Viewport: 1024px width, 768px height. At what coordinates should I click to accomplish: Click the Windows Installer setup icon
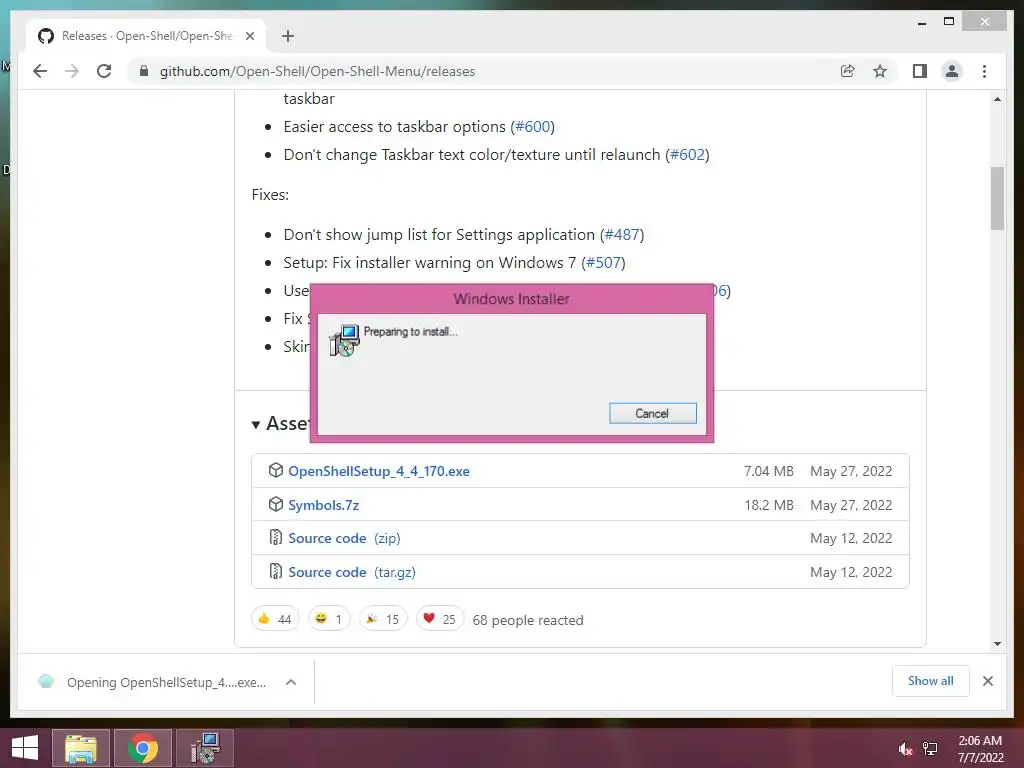pyautogui.click(x=344, y=340)
